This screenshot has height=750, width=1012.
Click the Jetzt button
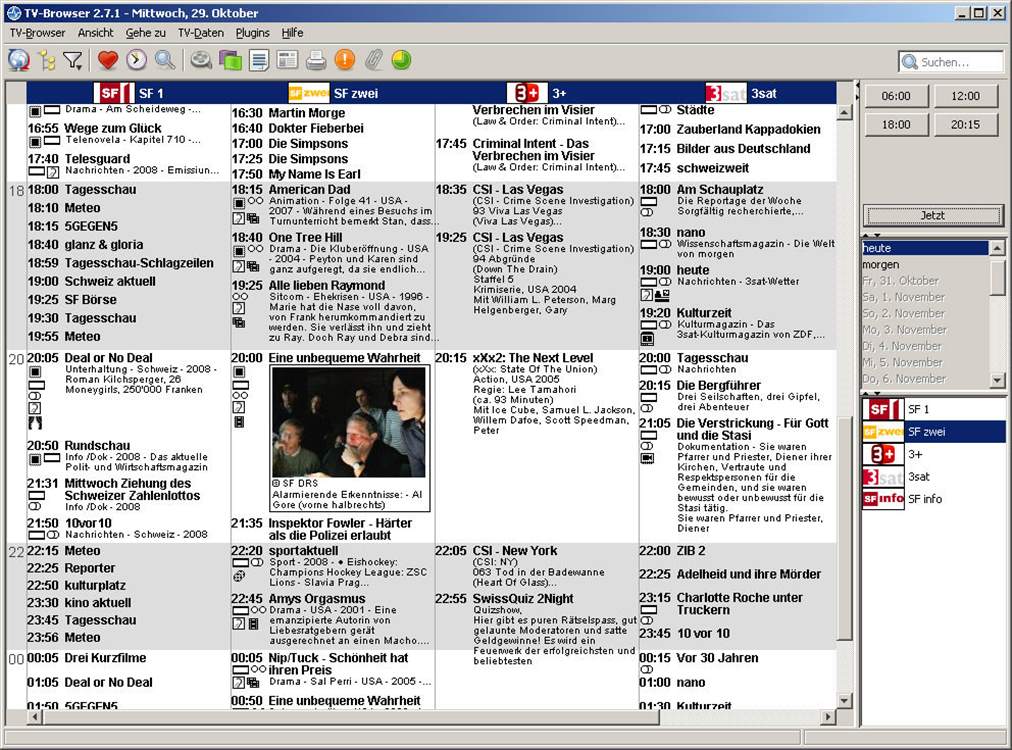[933, 216]
